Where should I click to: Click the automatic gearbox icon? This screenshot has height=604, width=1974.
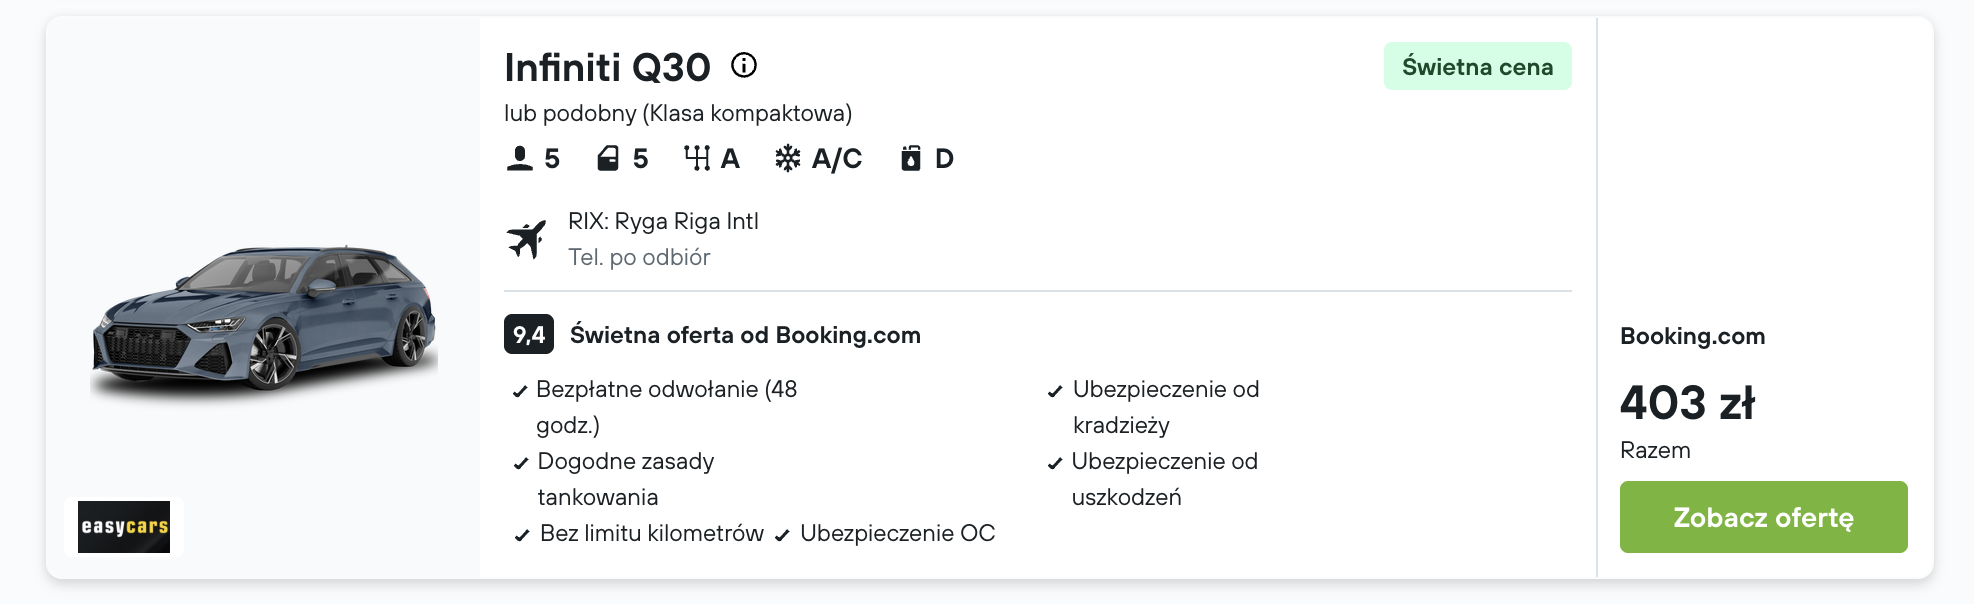coord(697,158)
